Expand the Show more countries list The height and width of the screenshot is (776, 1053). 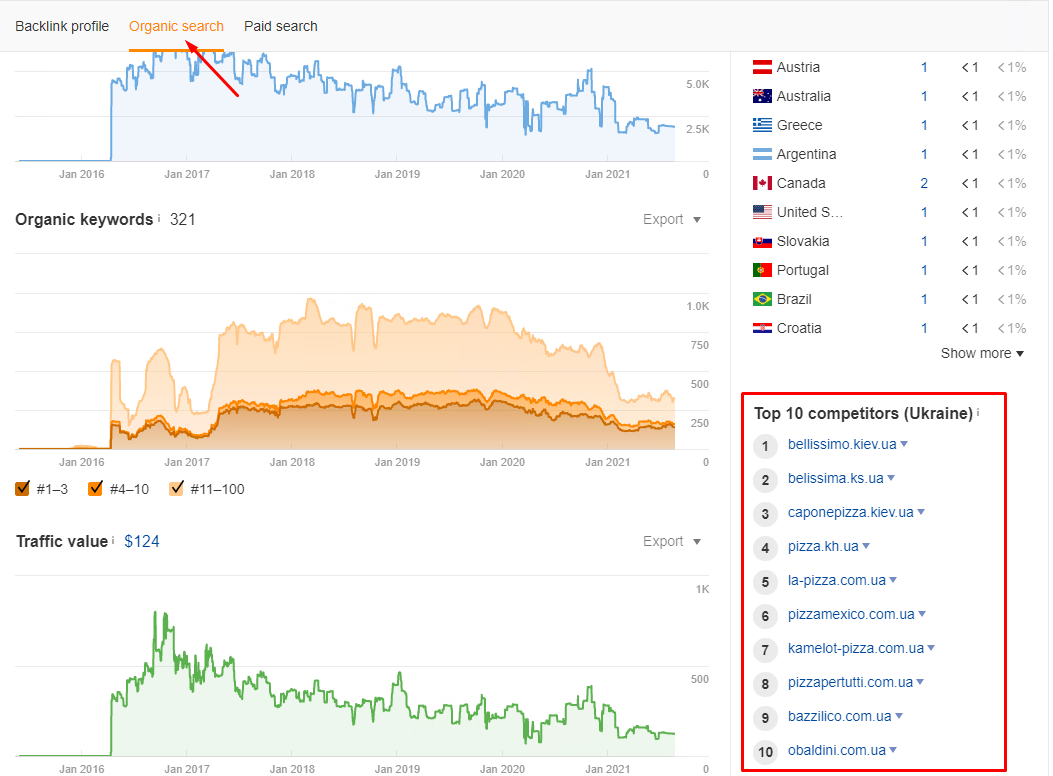(982, 353)
